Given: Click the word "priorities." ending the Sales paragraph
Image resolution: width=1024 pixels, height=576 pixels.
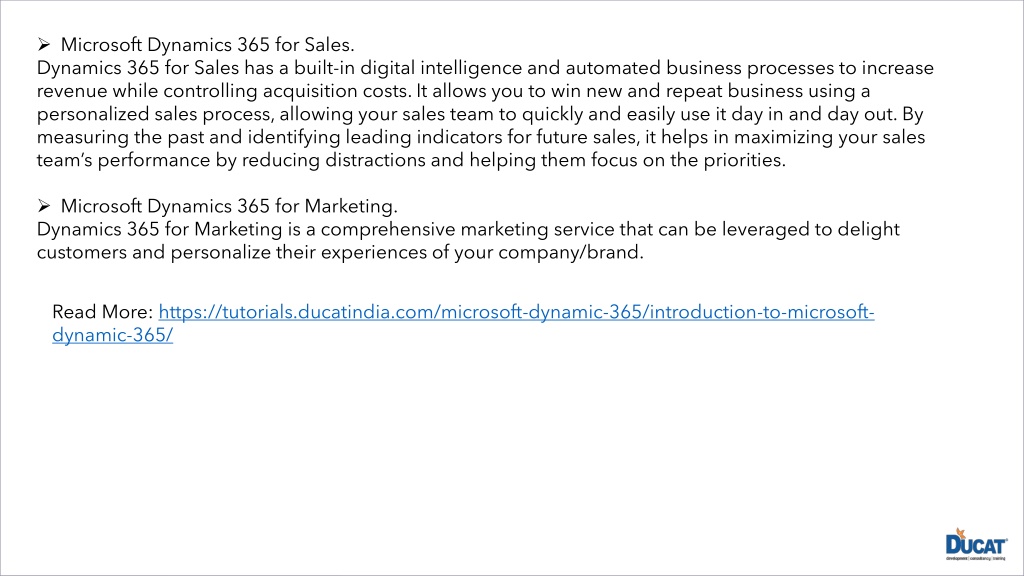Looking at the screenshot, I should pos(744,160).
